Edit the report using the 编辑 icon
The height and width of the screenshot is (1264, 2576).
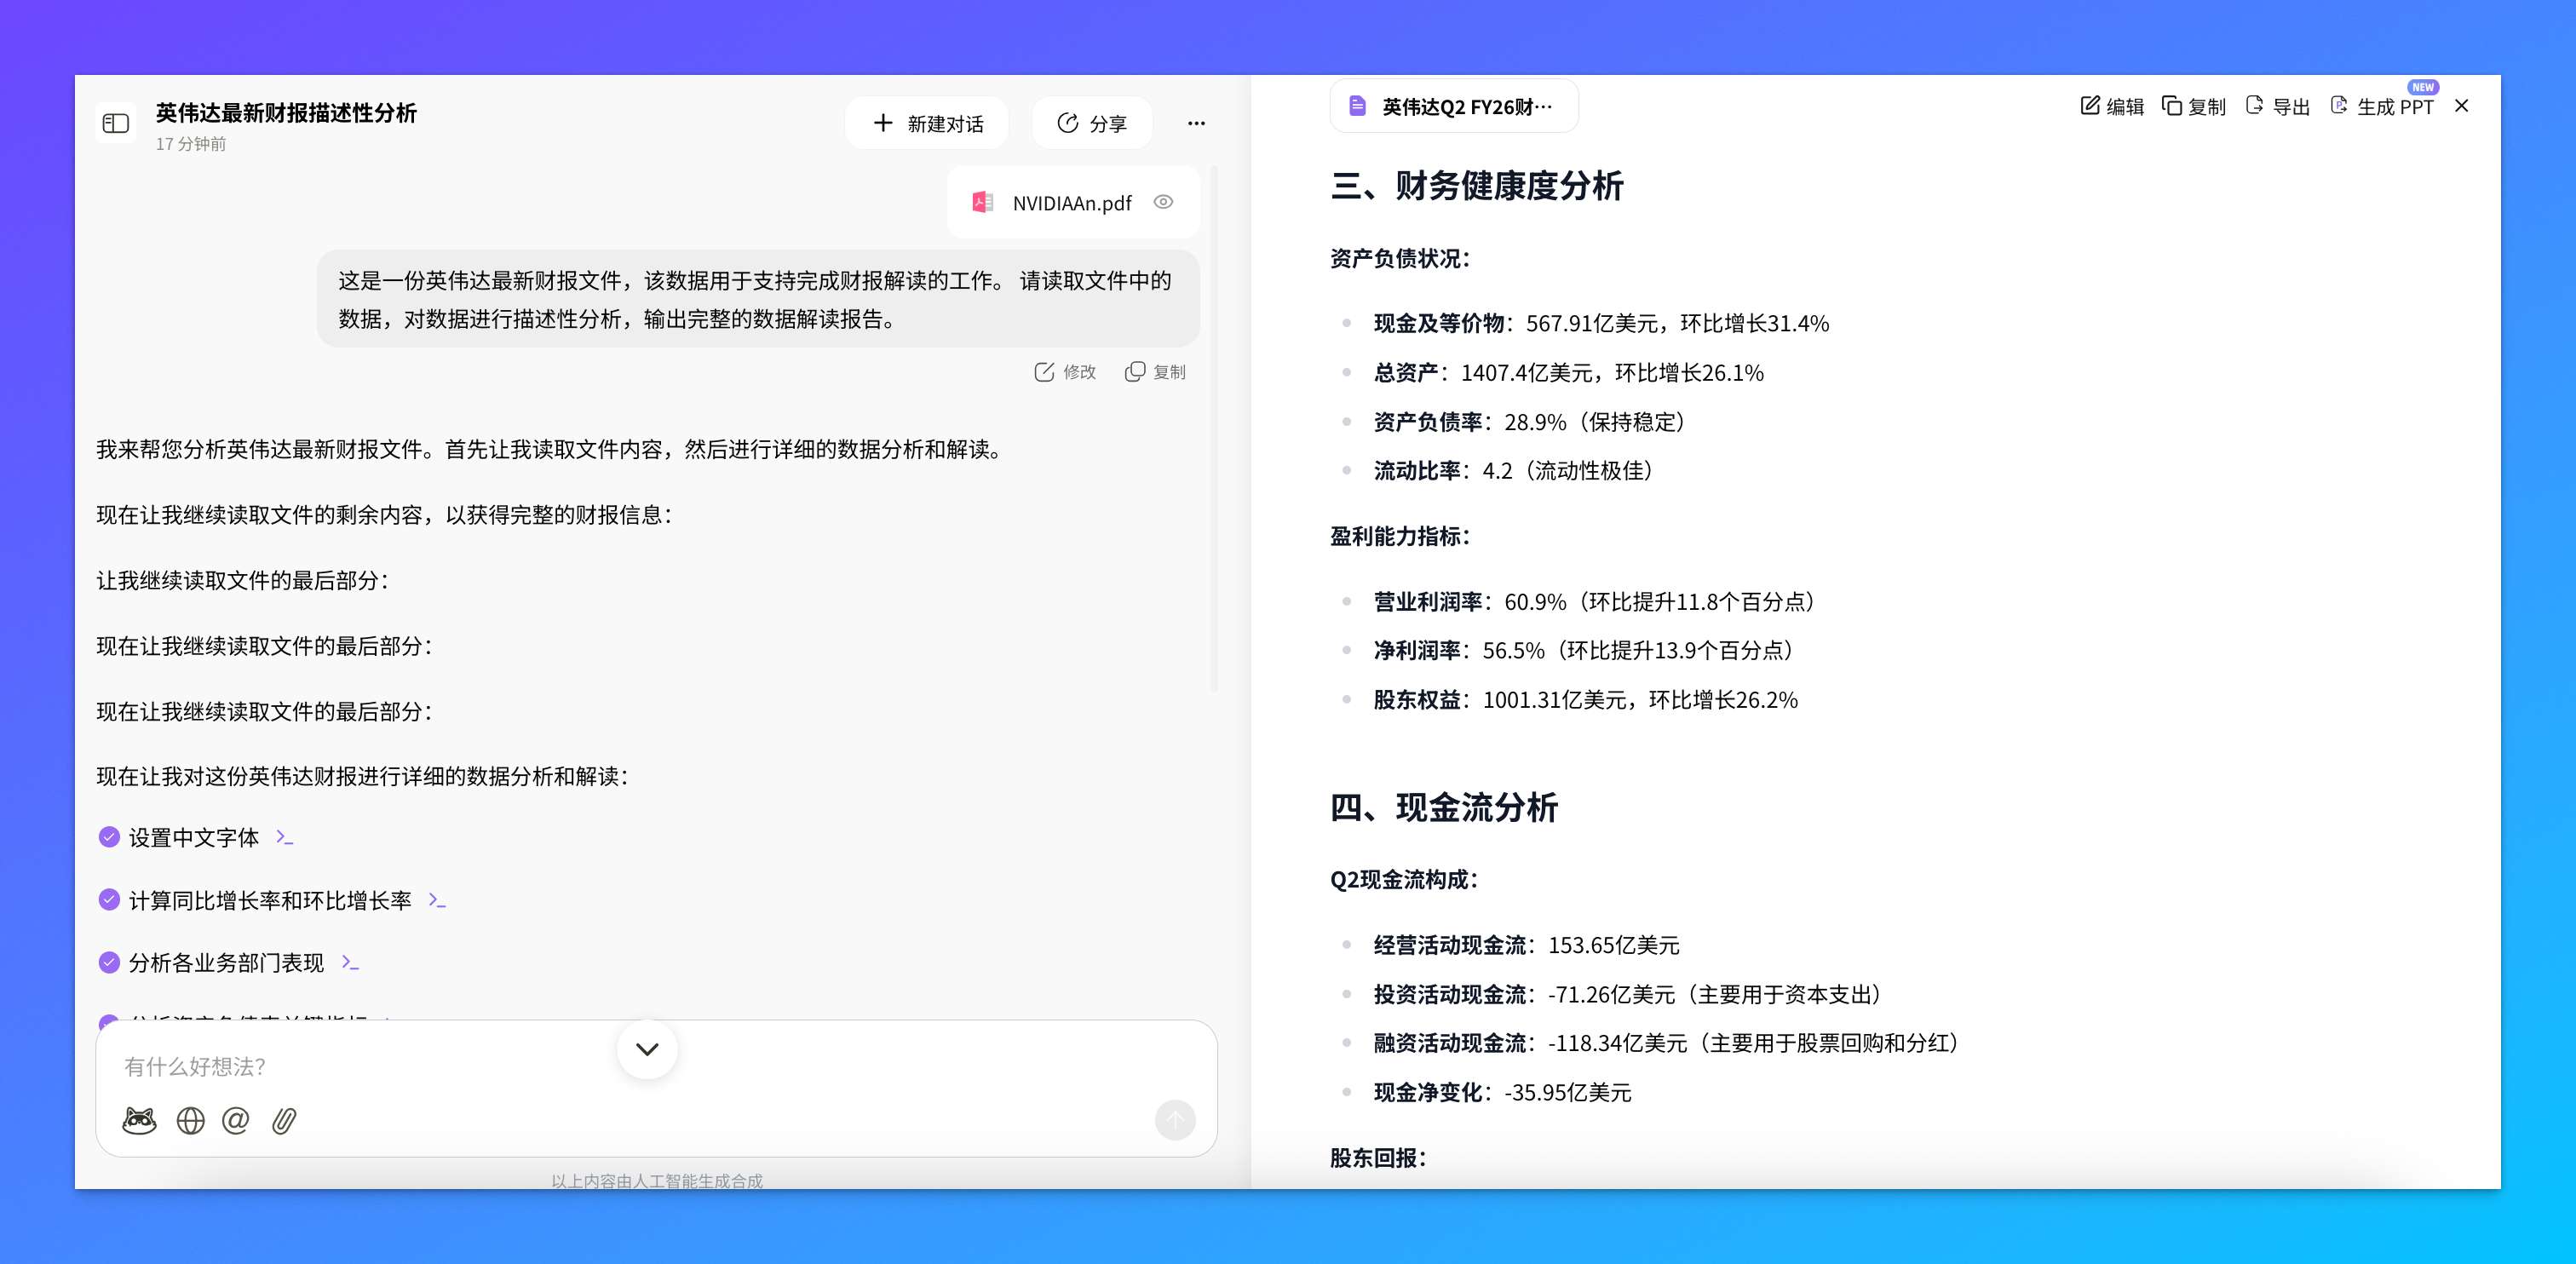click(x=2110, y=105)
